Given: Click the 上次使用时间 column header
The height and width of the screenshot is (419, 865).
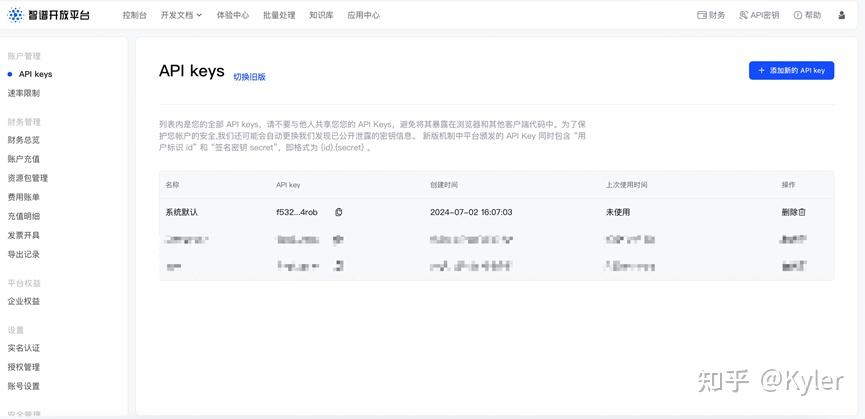Looking at the screenshot, I should point(626,185).
